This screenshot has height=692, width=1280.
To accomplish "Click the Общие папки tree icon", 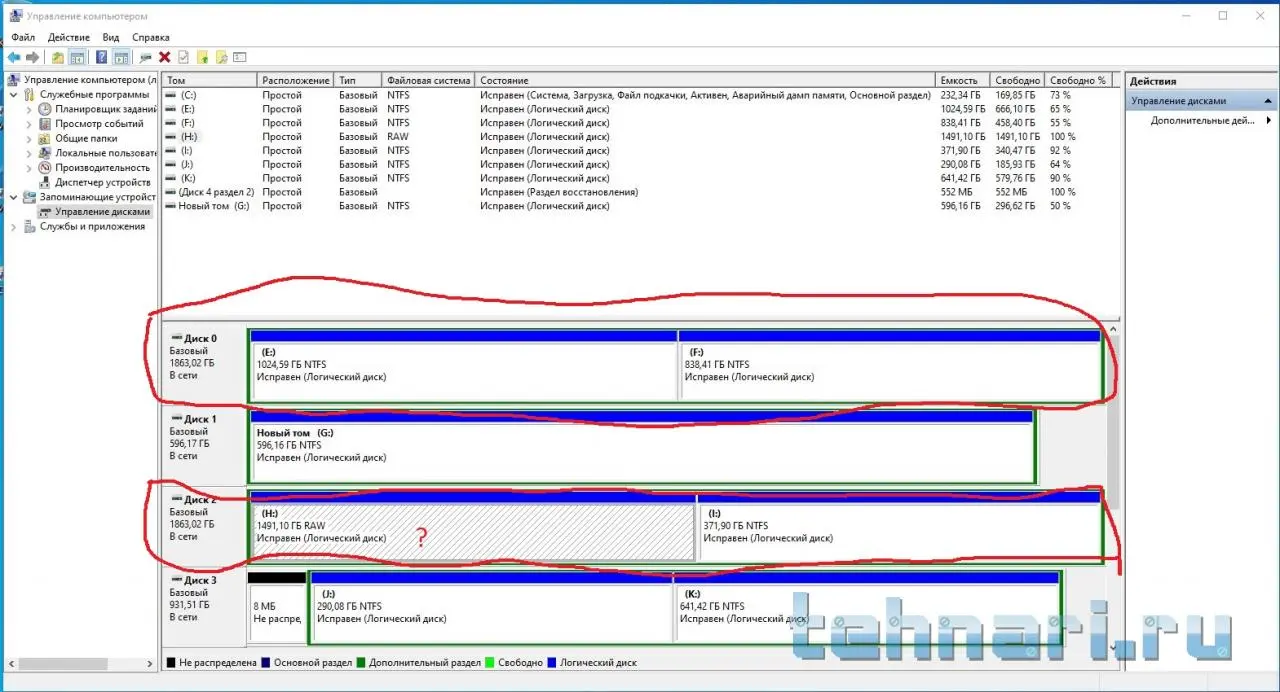I will click(45, 138).
